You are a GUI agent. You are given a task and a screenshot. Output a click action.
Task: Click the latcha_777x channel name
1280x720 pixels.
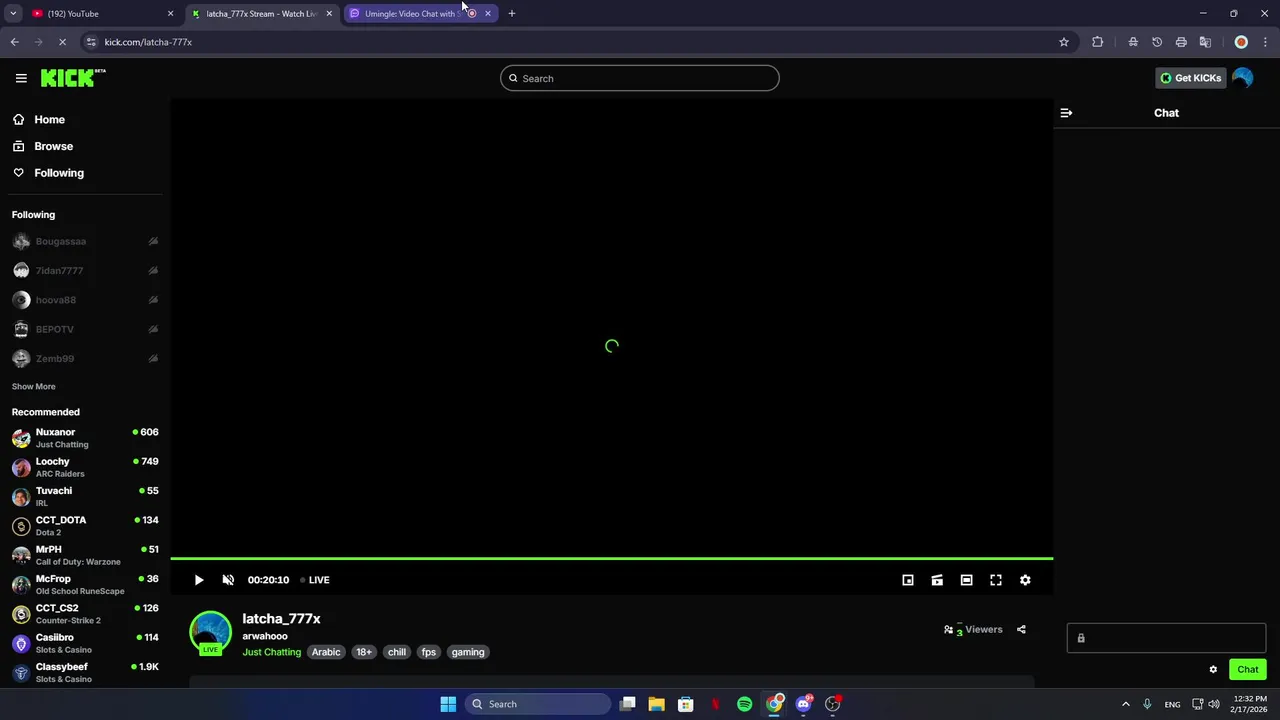[281, 619]
